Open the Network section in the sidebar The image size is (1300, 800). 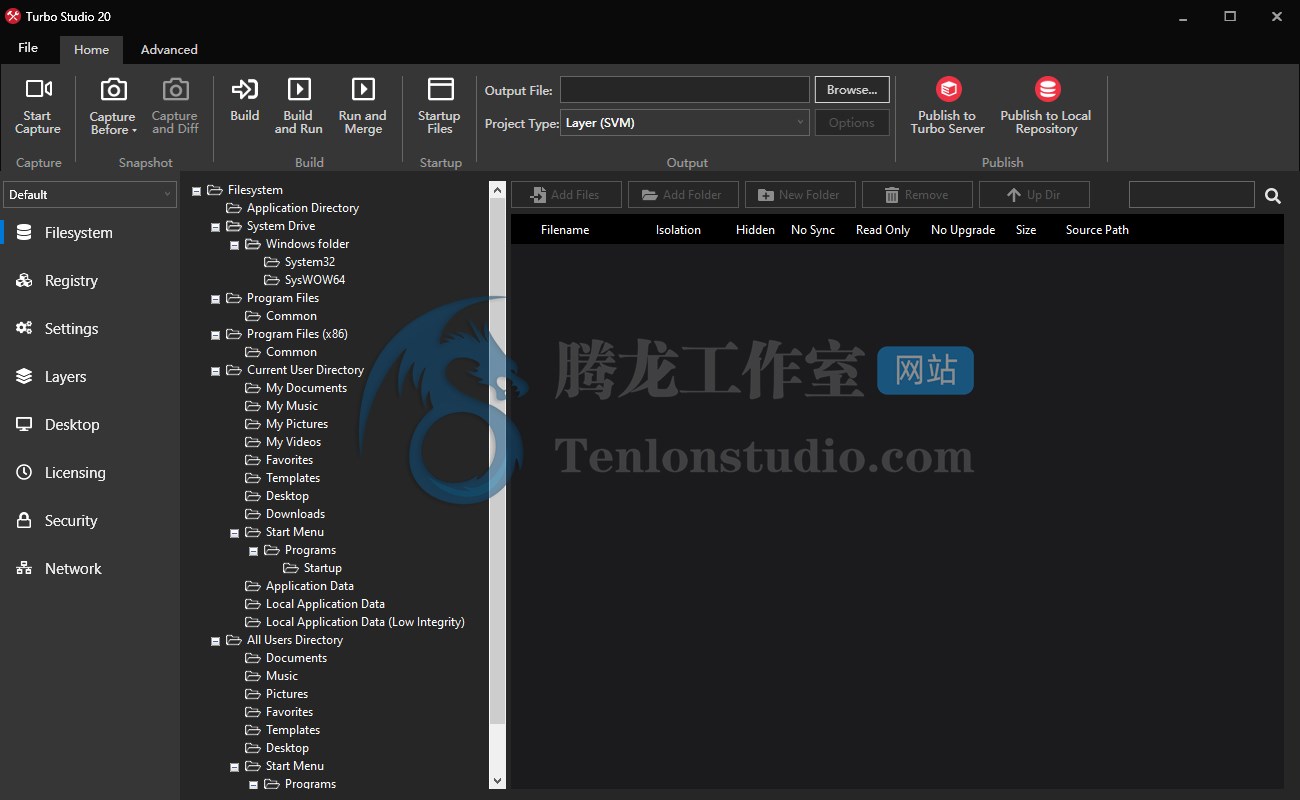90,569
